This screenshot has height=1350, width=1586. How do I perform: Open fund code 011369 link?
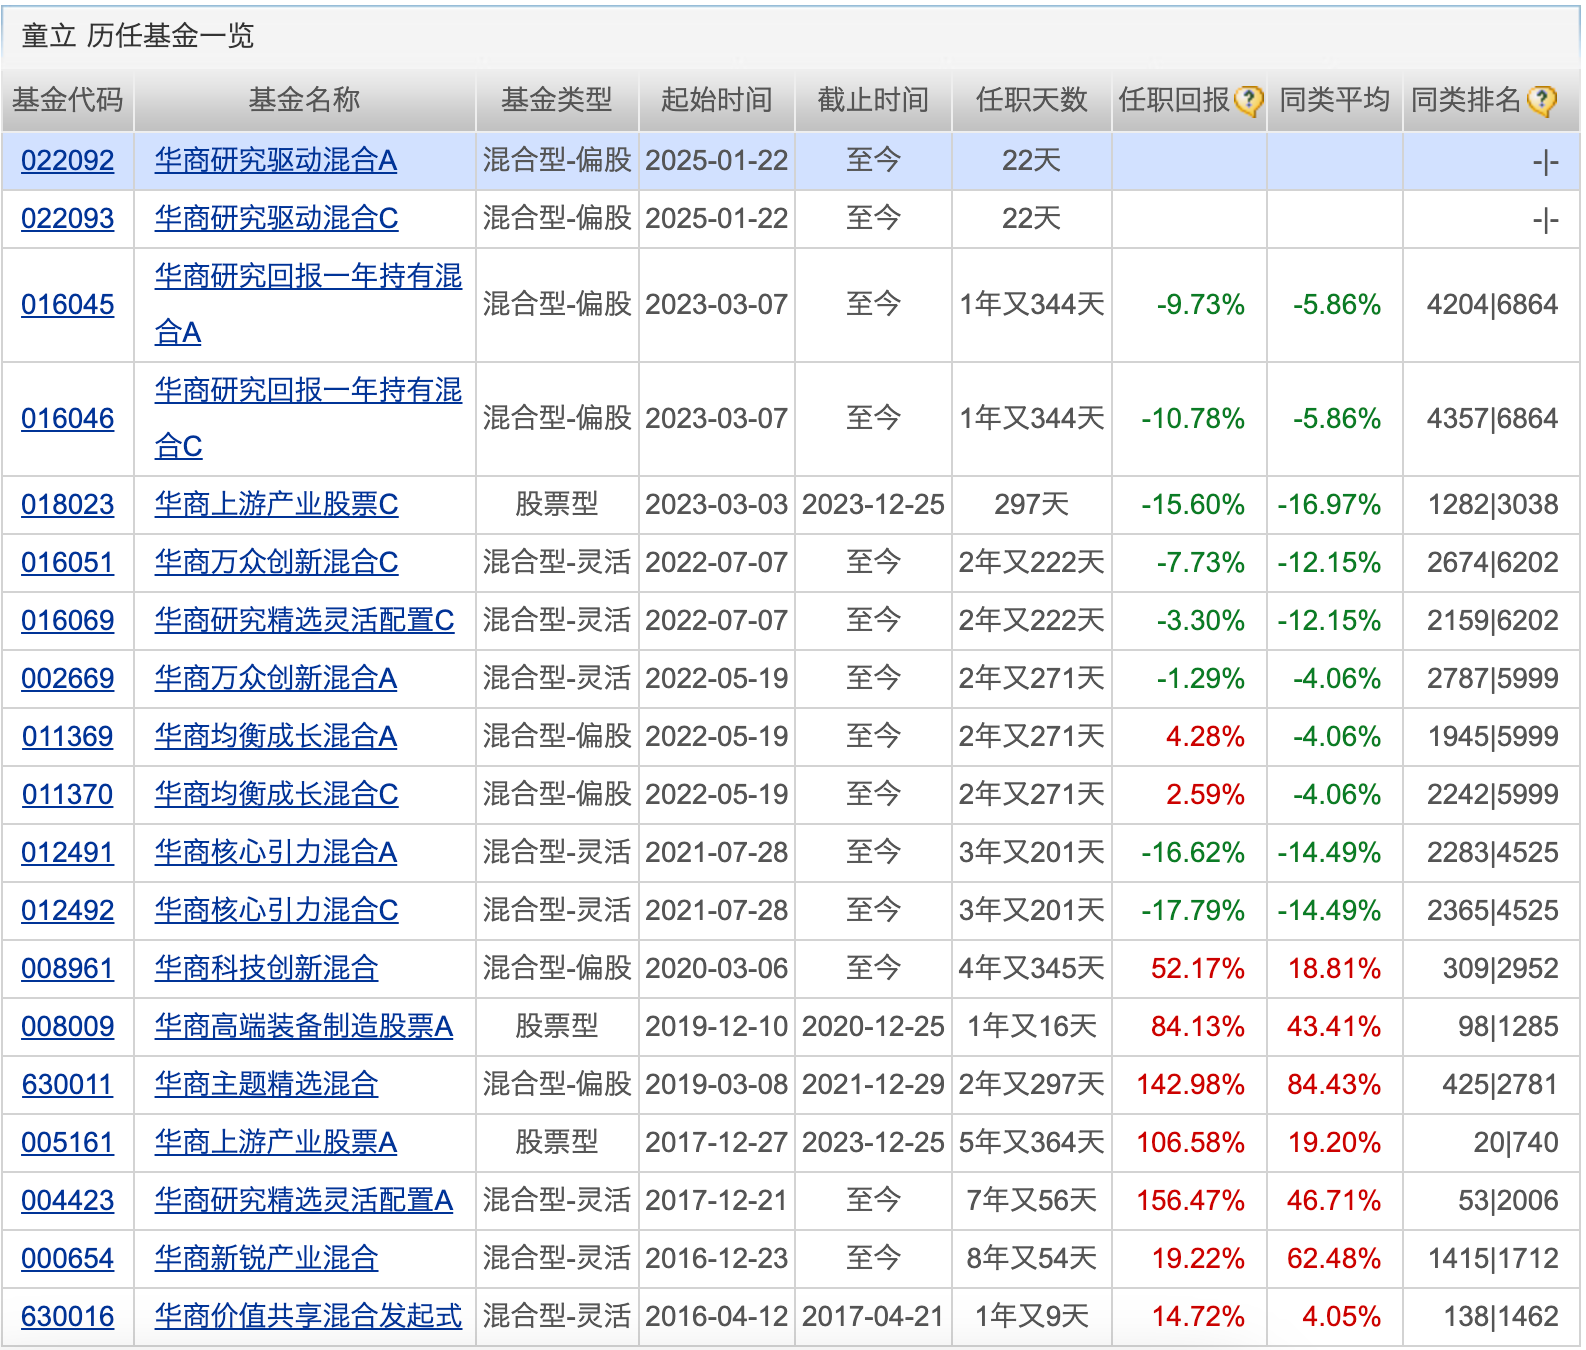(67, 736)
